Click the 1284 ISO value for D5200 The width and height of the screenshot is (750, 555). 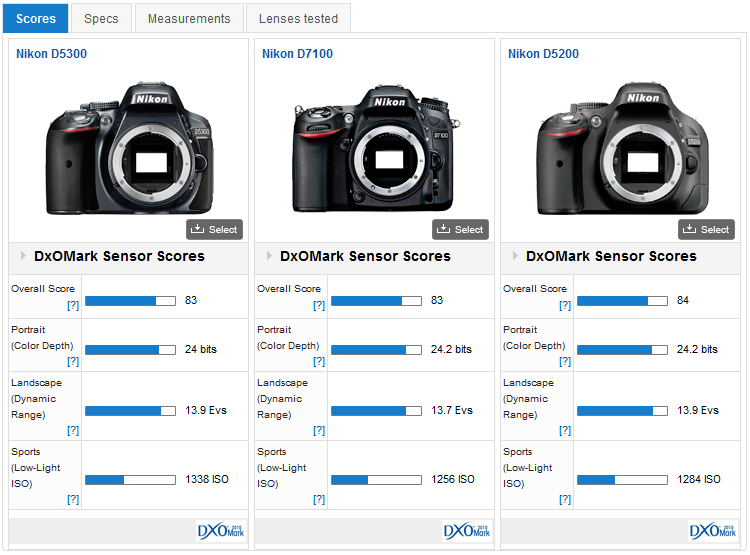pos(698,479)
